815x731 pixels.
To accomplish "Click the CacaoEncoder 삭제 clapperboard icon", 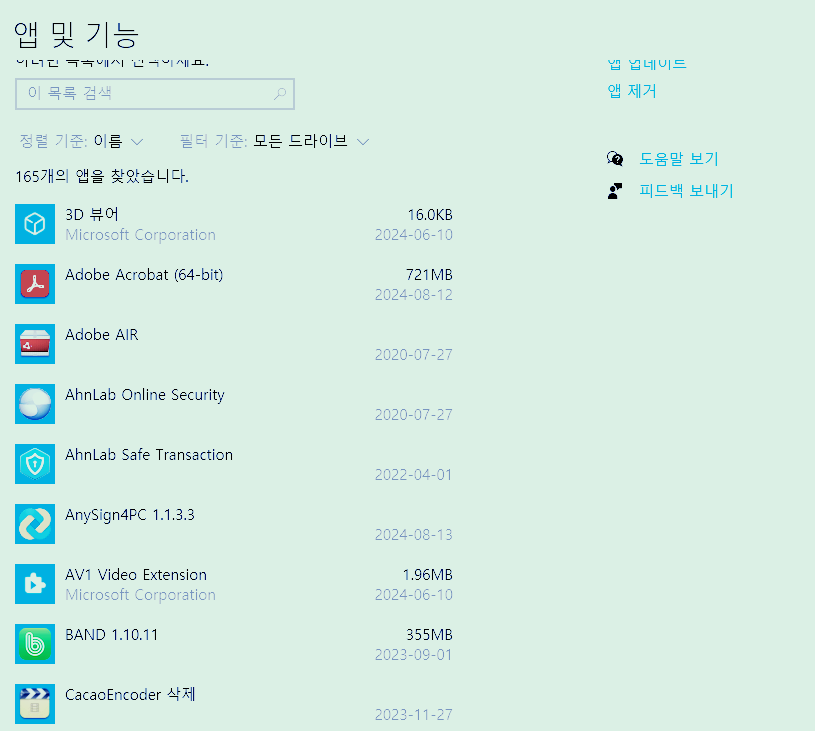I will [x=35, y=703].
